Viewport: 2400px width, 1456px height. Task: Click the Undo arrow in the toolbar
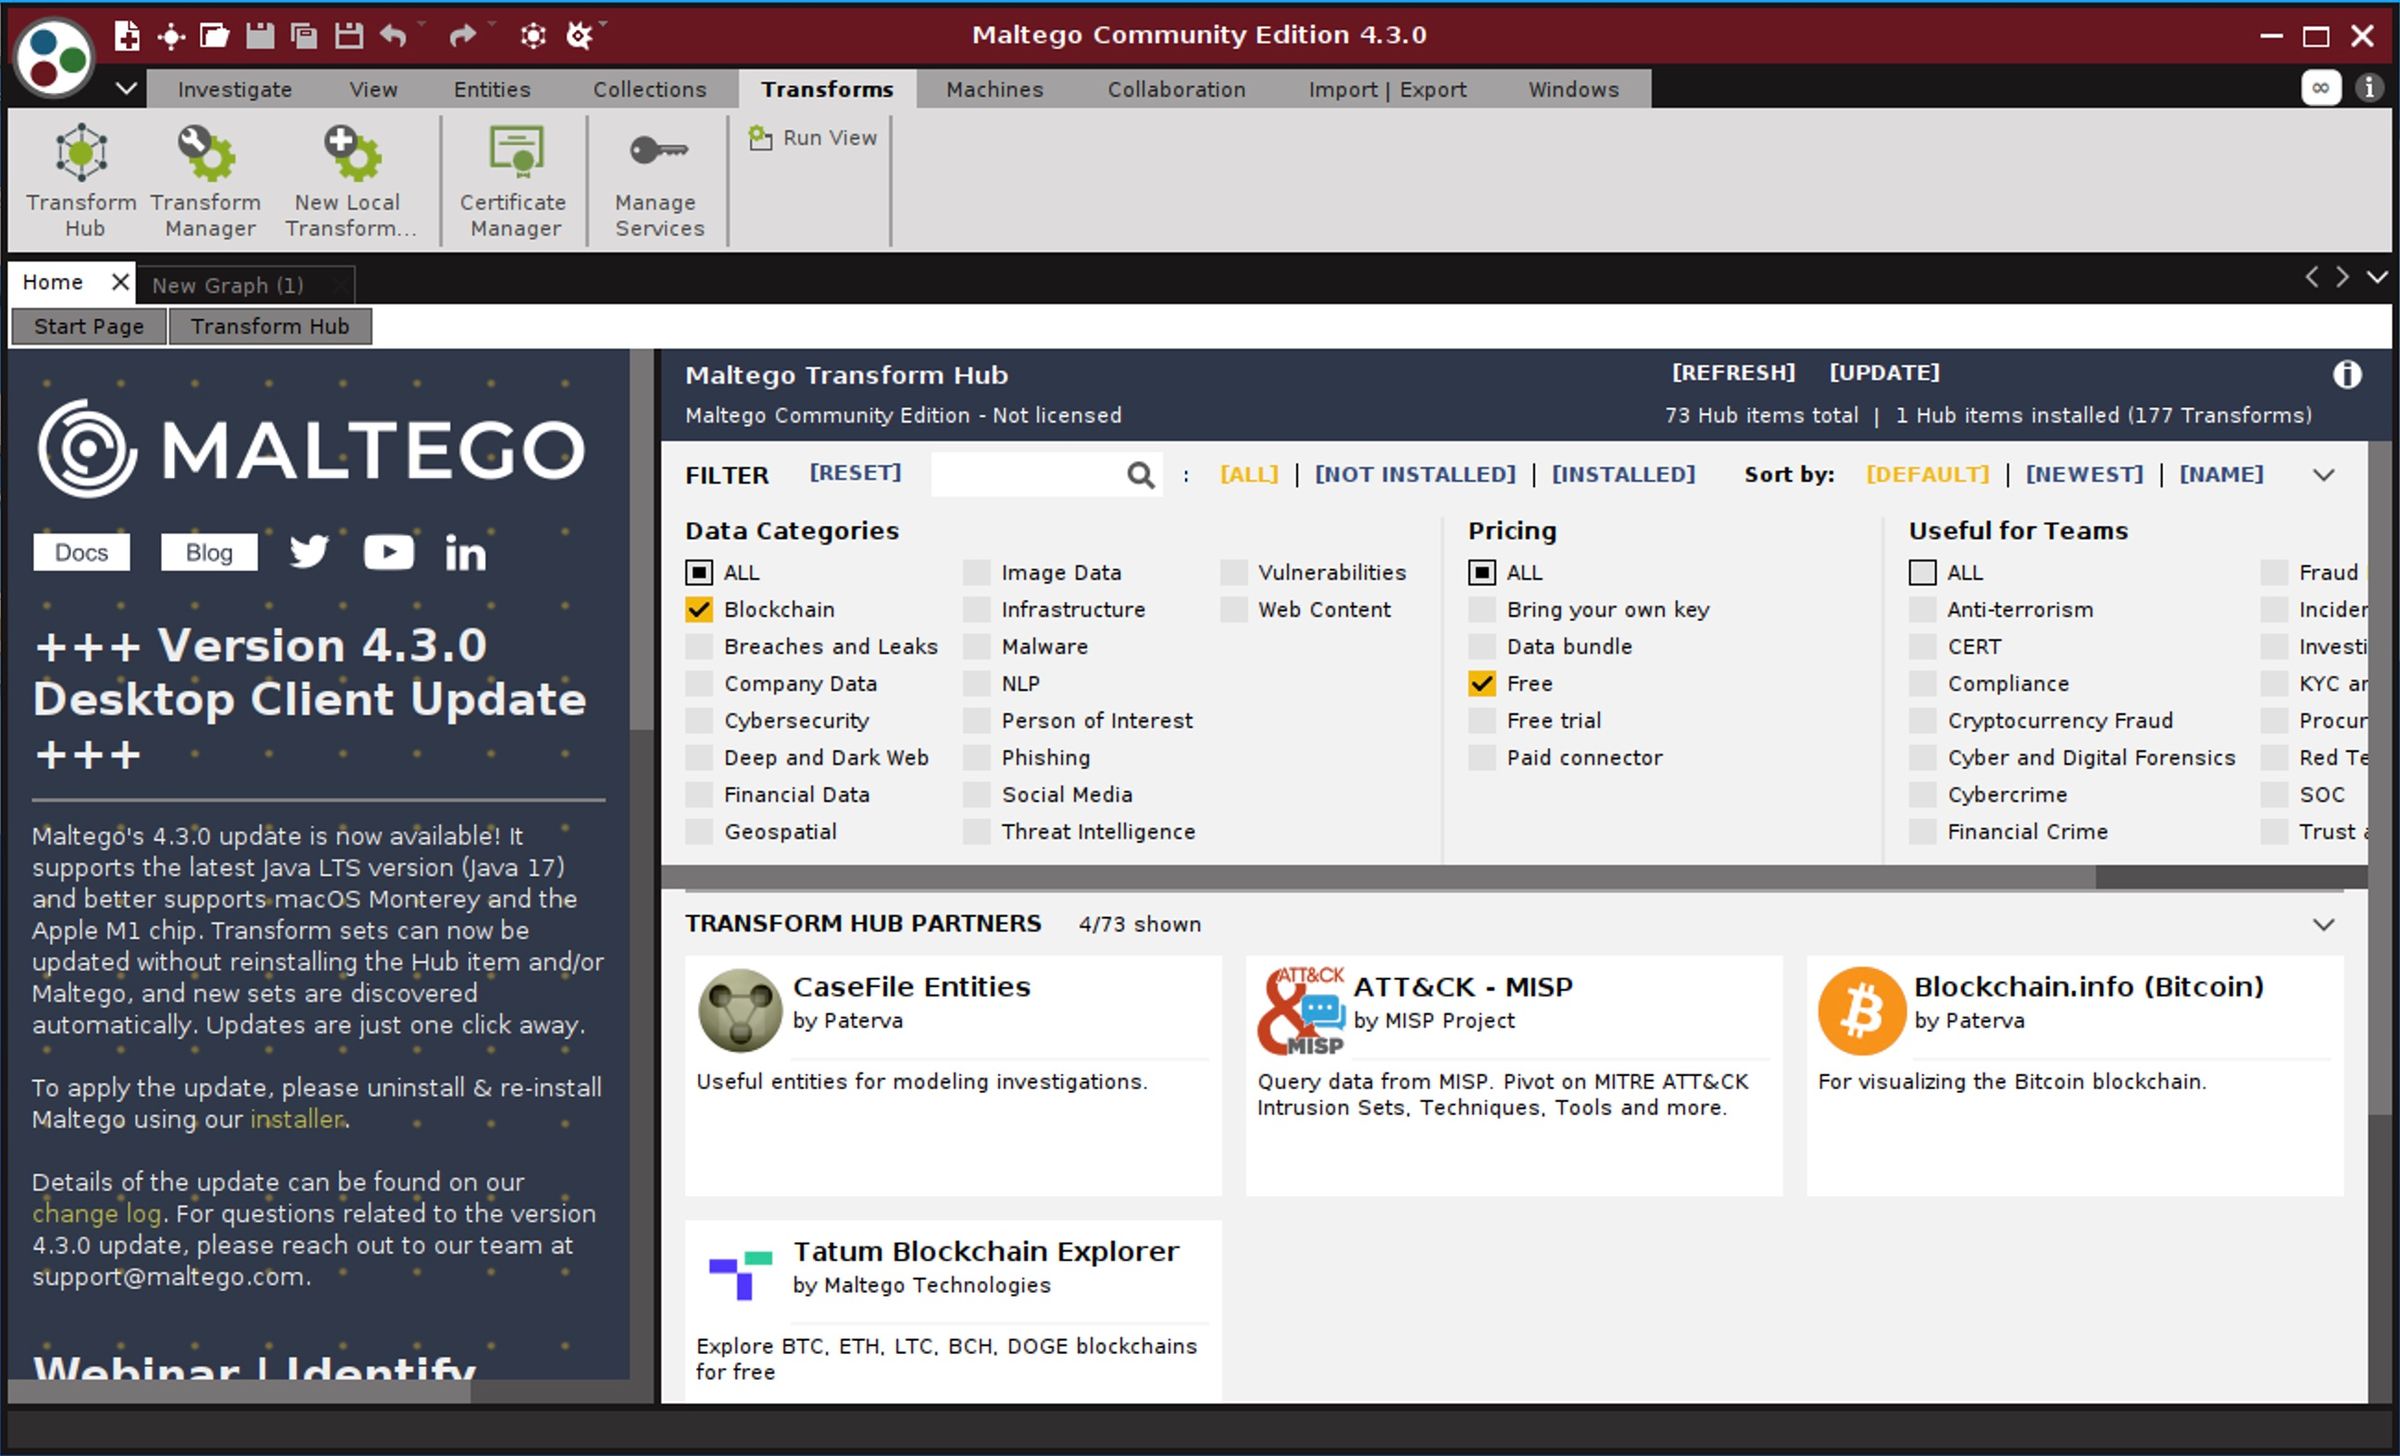(x=392, y=35)
